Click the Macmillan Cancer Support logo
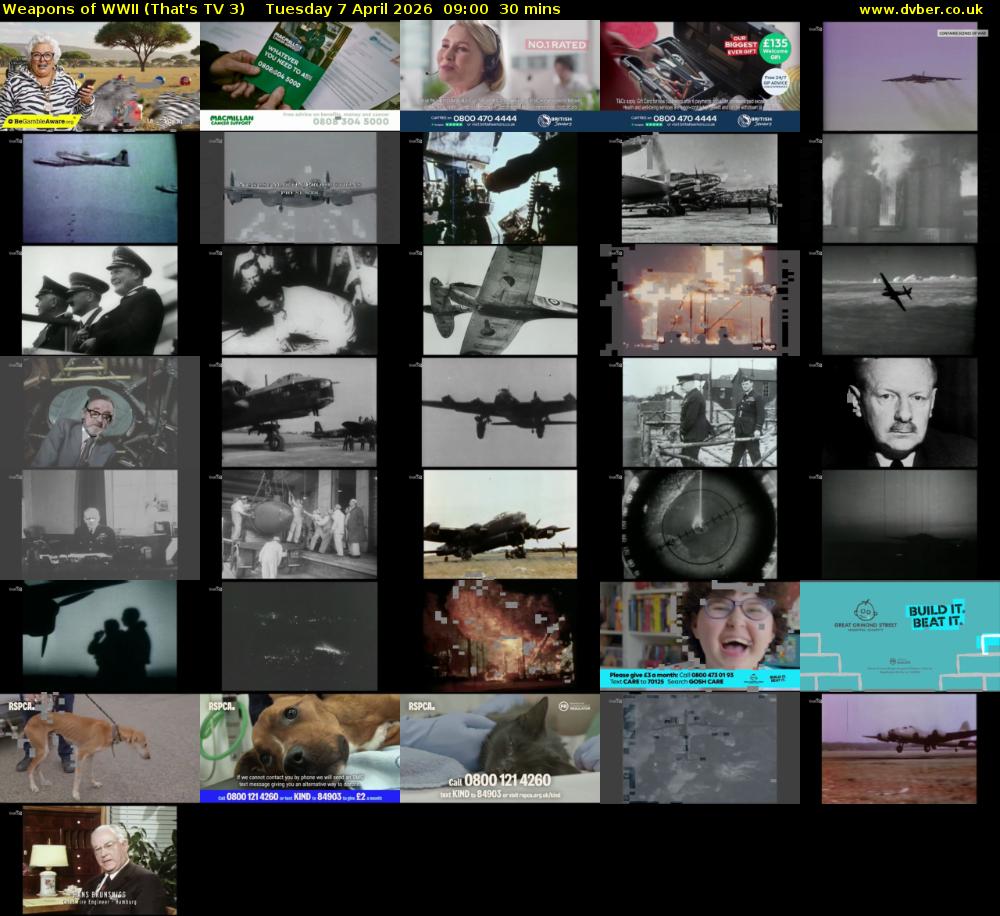This screenshot has width=1000, height=916. pos(232,119)
